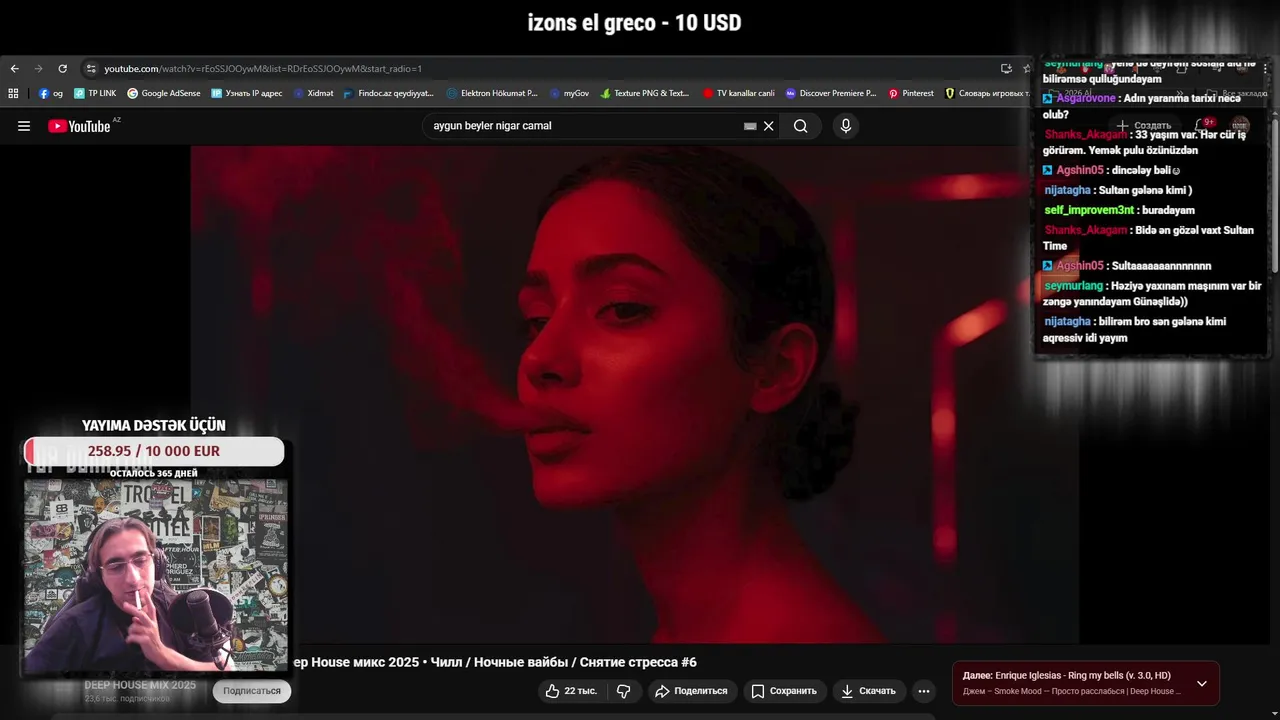Screen dimensions: 1280x720
Task: Click chat message from self_improvem3nt
Action: point(1119,210)
